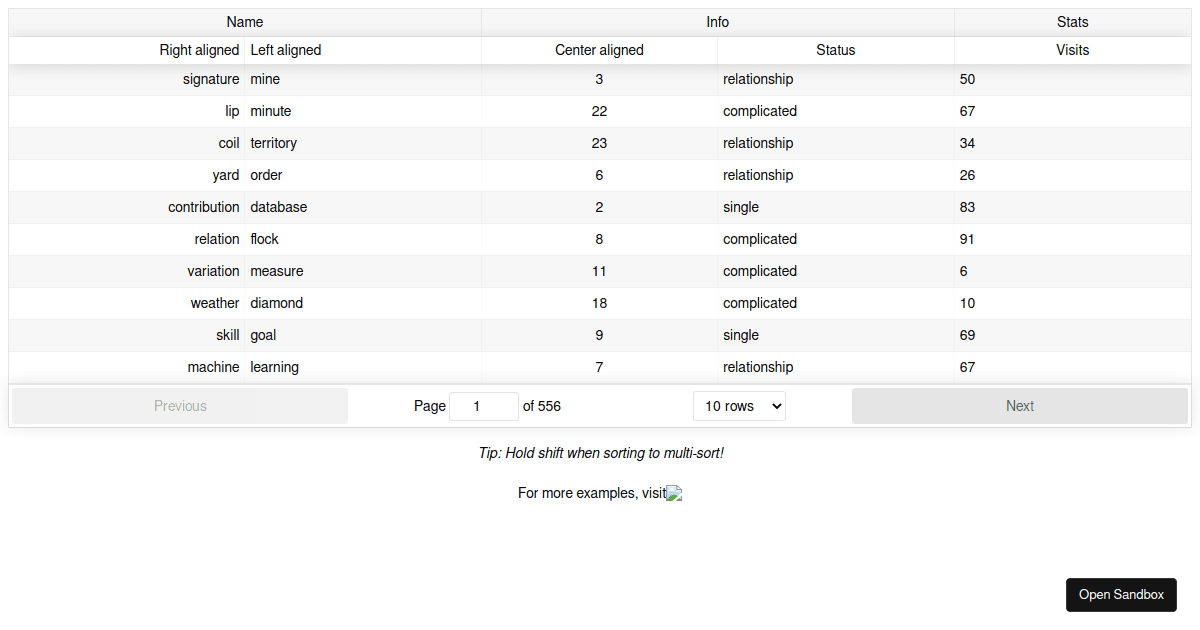Screen dimensions: 1200x630
Task: Click the 'database' cell in the table
Action: (278, 207)
